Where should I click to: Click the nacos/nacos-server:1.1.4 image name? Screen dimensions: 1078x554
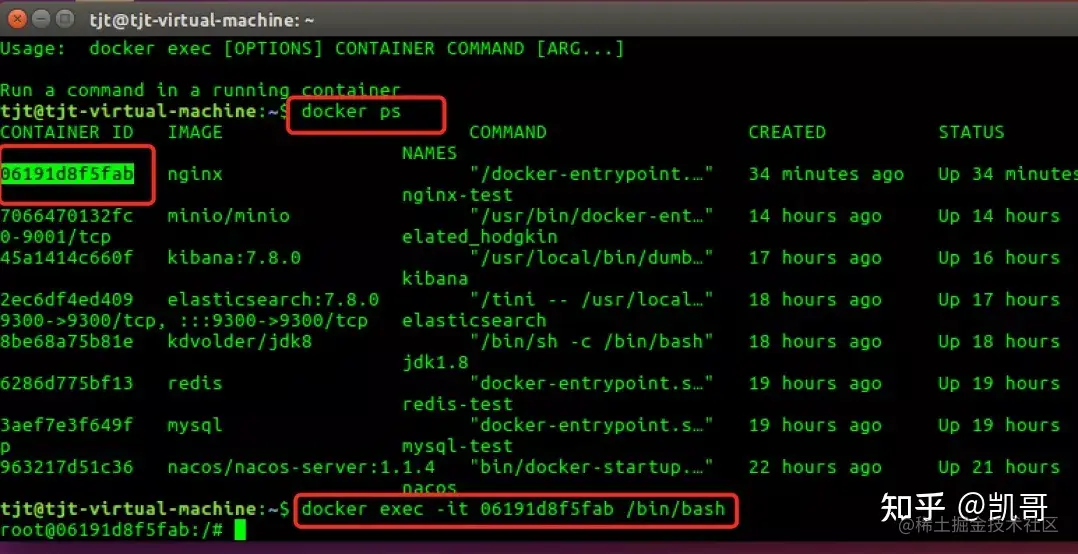(x=301, y=467)
